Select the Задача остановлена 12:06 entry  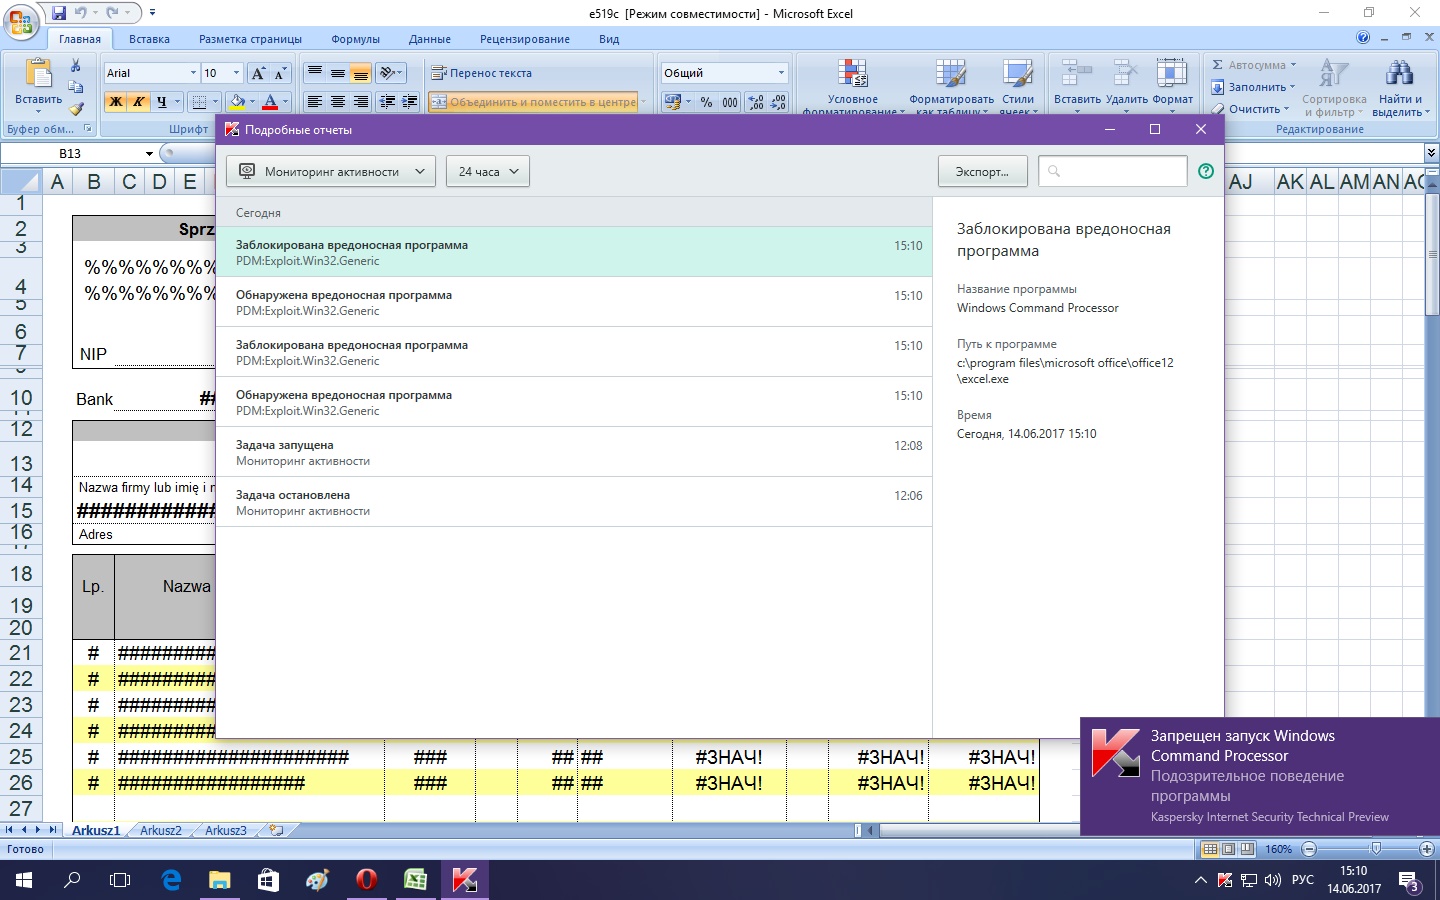[x=574, y=502]
